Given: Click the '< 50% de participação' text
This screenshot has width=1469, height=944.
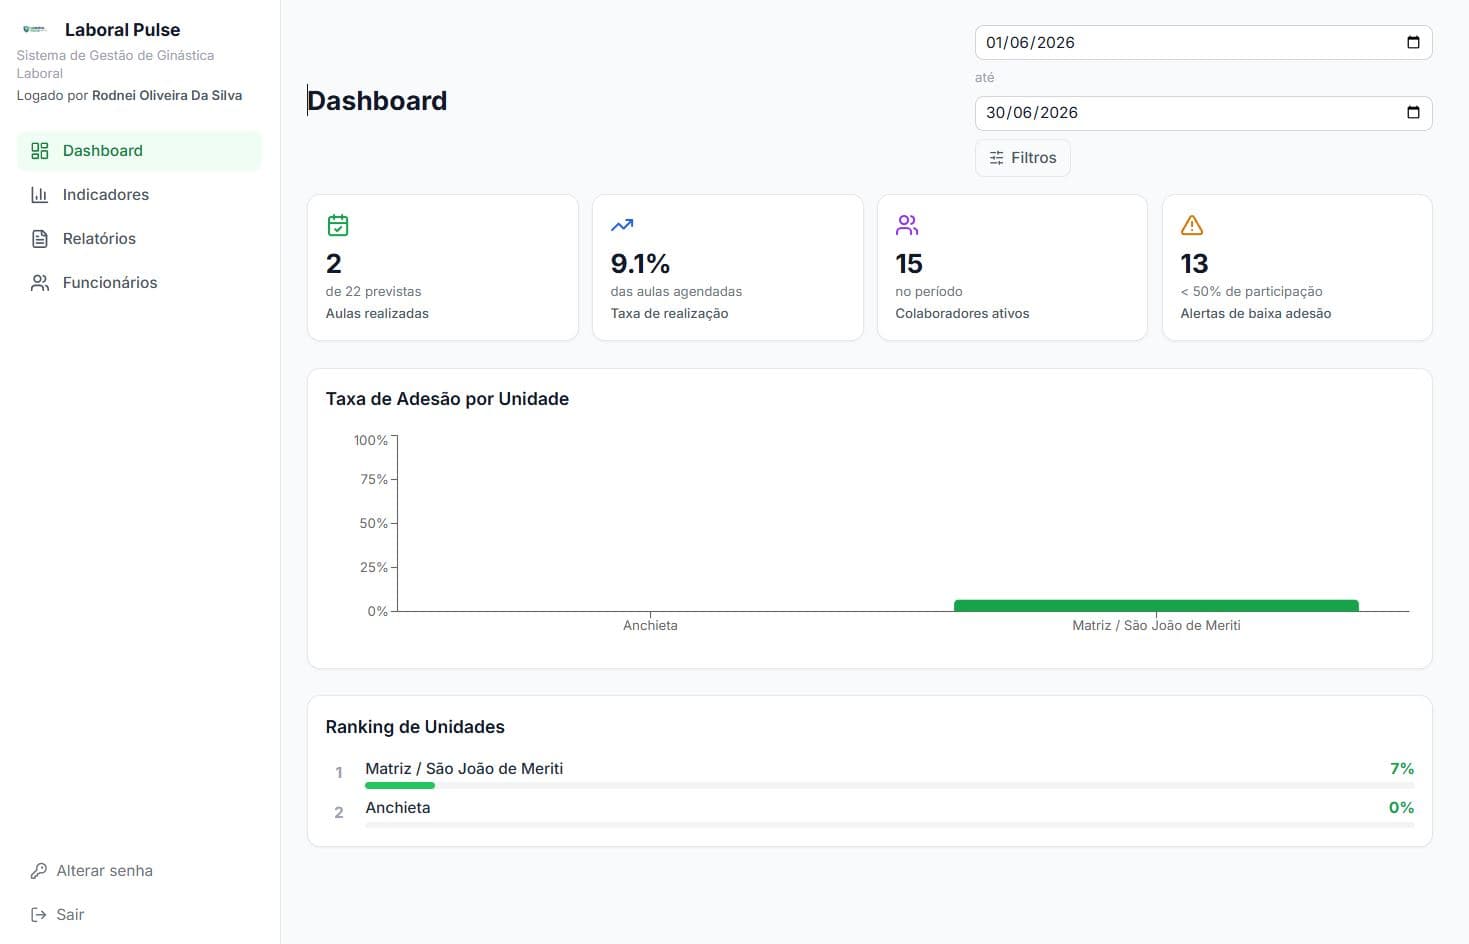Looking at the screenshot, I should pos(1251,292).
